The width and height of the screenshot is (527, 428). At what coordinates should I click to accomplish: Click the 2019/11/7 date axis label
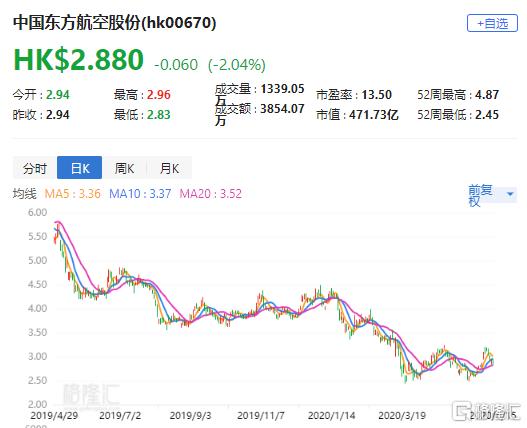[261, 416]
